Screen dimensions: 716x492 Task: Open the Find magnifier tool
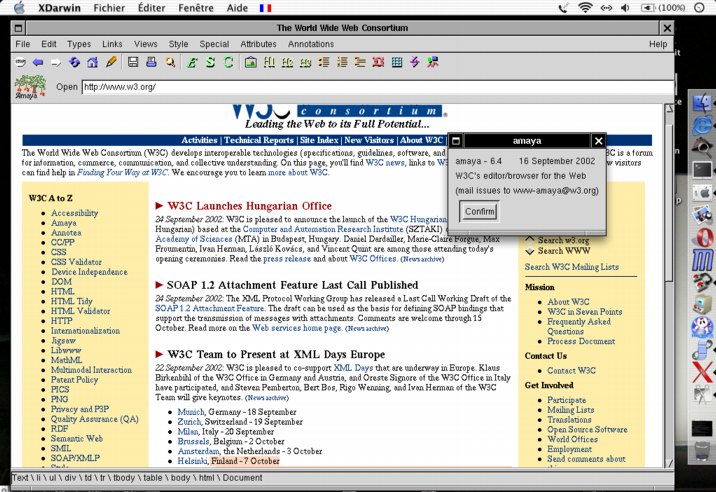coord(170,62)
